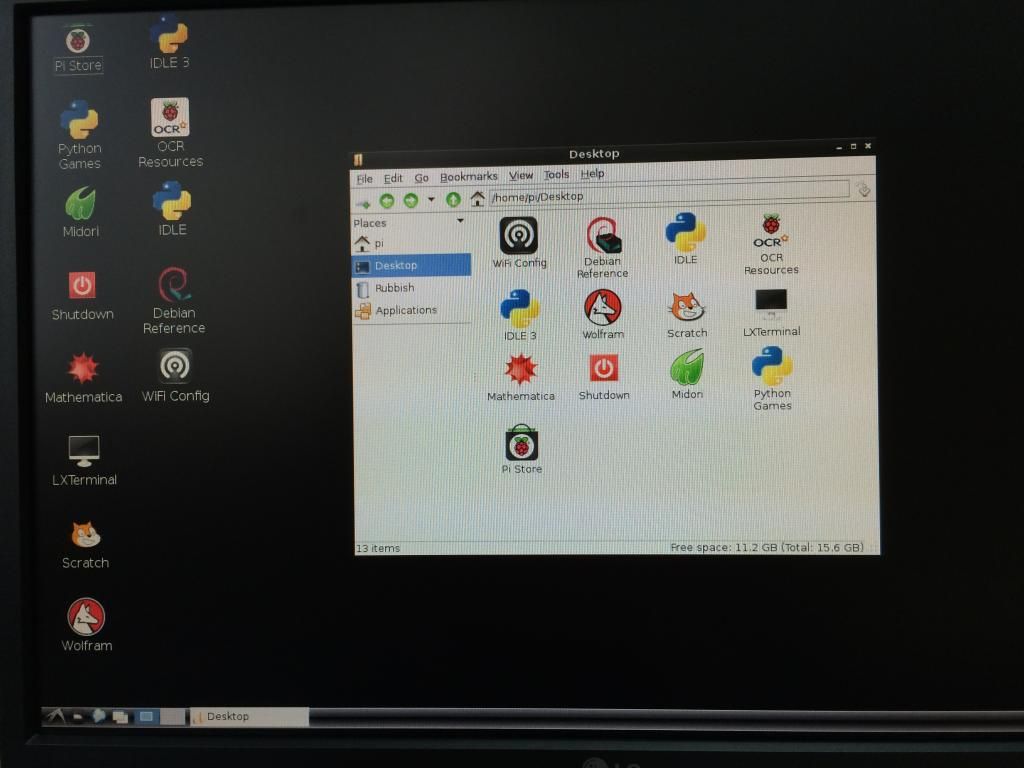The height and width of the screenshot is (768, 1024).
Task: Select IDLE icon in the file manager
Action: pos(685,238)
